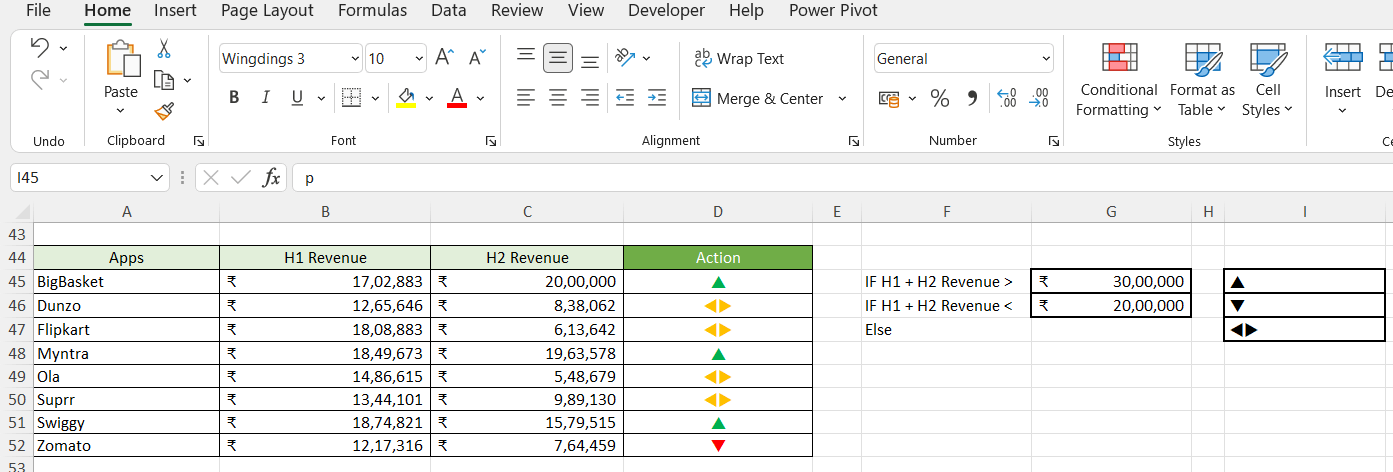
Task: Select the green Action header cell
Action: click(718, 258)
